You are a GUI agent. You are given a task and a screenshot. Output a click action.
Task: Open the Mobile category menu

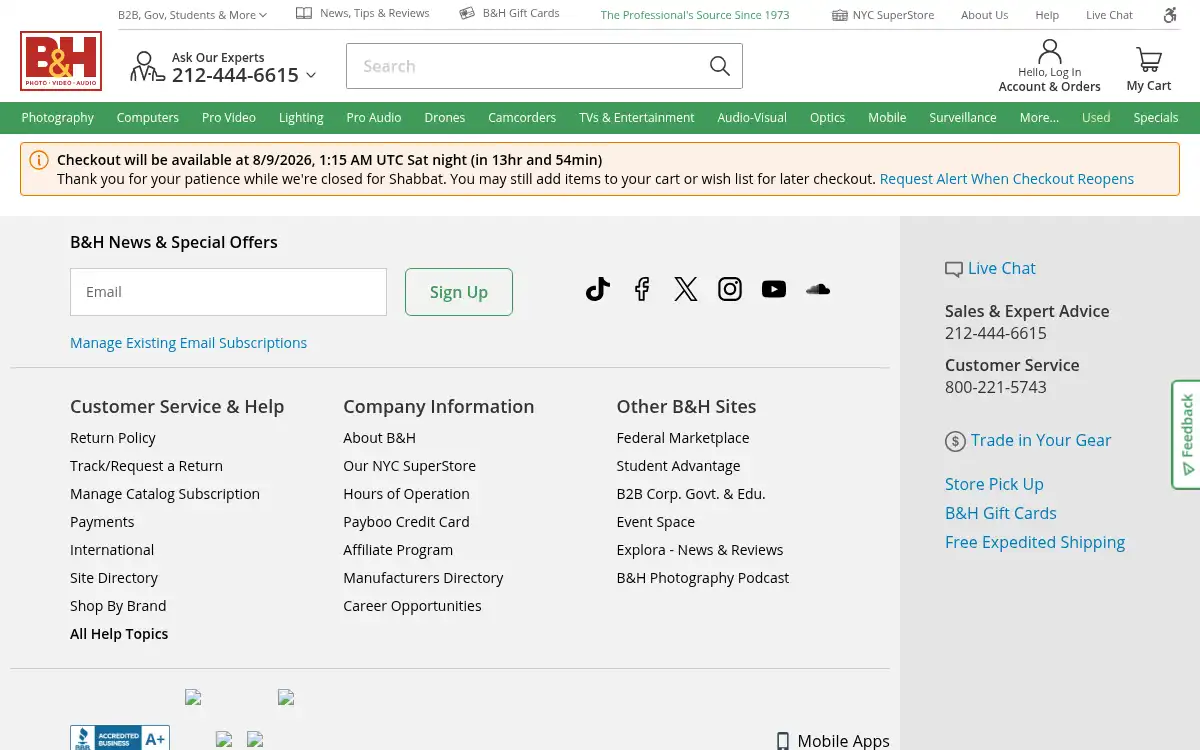887,117
